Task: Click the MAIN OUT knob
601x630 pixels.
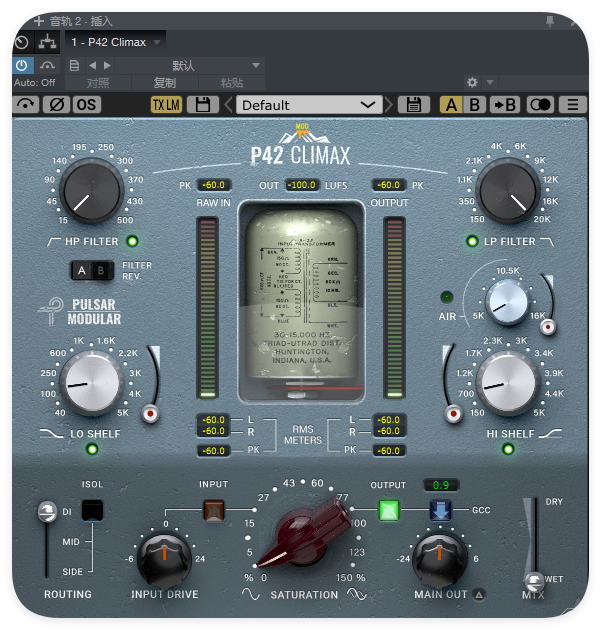Action: tap(440, 560)
